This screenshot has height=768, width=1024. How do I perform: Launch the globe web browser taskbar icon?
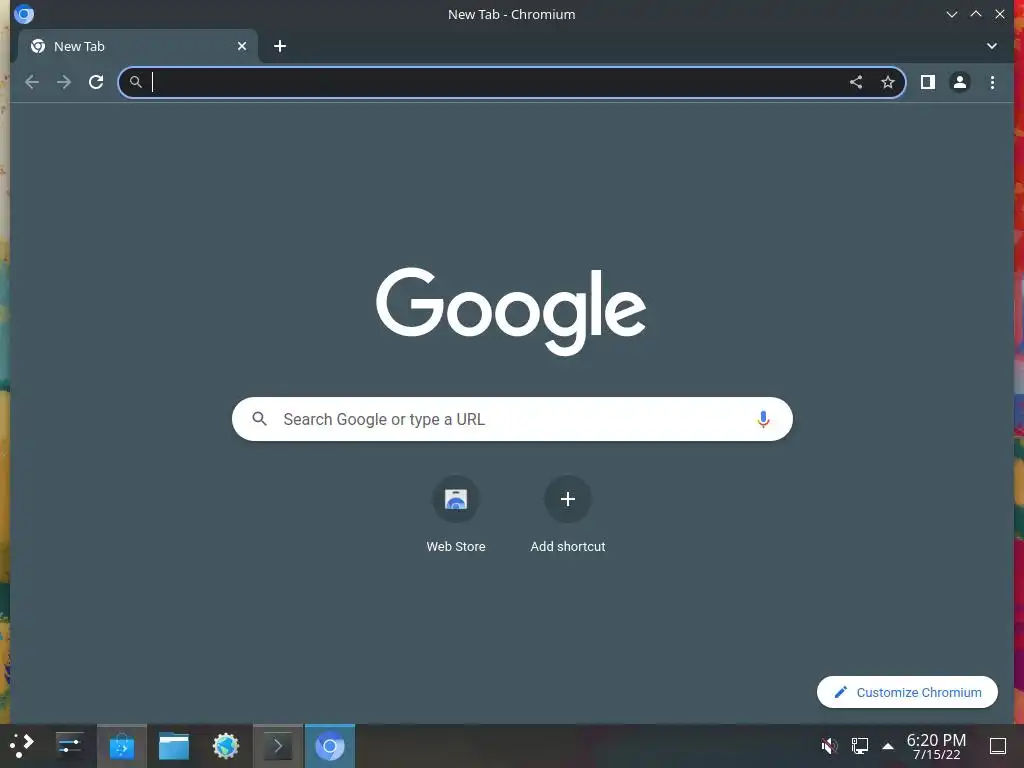point(226,746)
